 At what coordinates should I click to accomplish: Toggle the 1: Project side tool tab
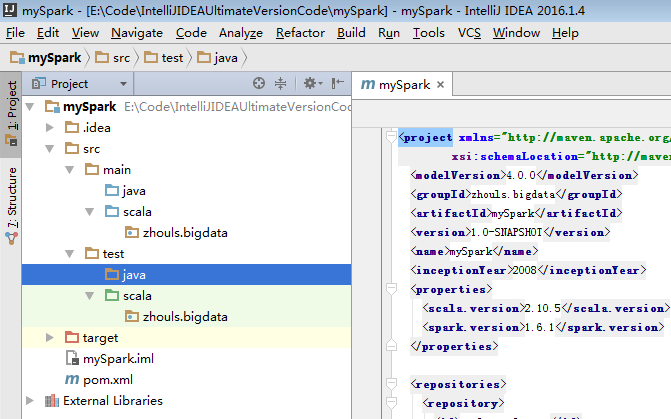pos(11,114)
